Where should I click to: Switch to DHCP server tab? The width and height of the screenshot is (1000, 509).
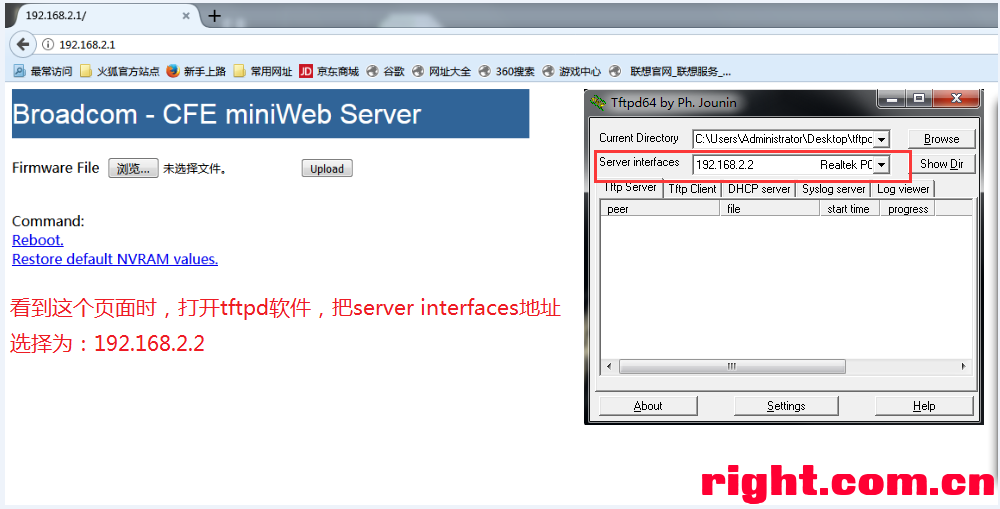click(759, 189)
